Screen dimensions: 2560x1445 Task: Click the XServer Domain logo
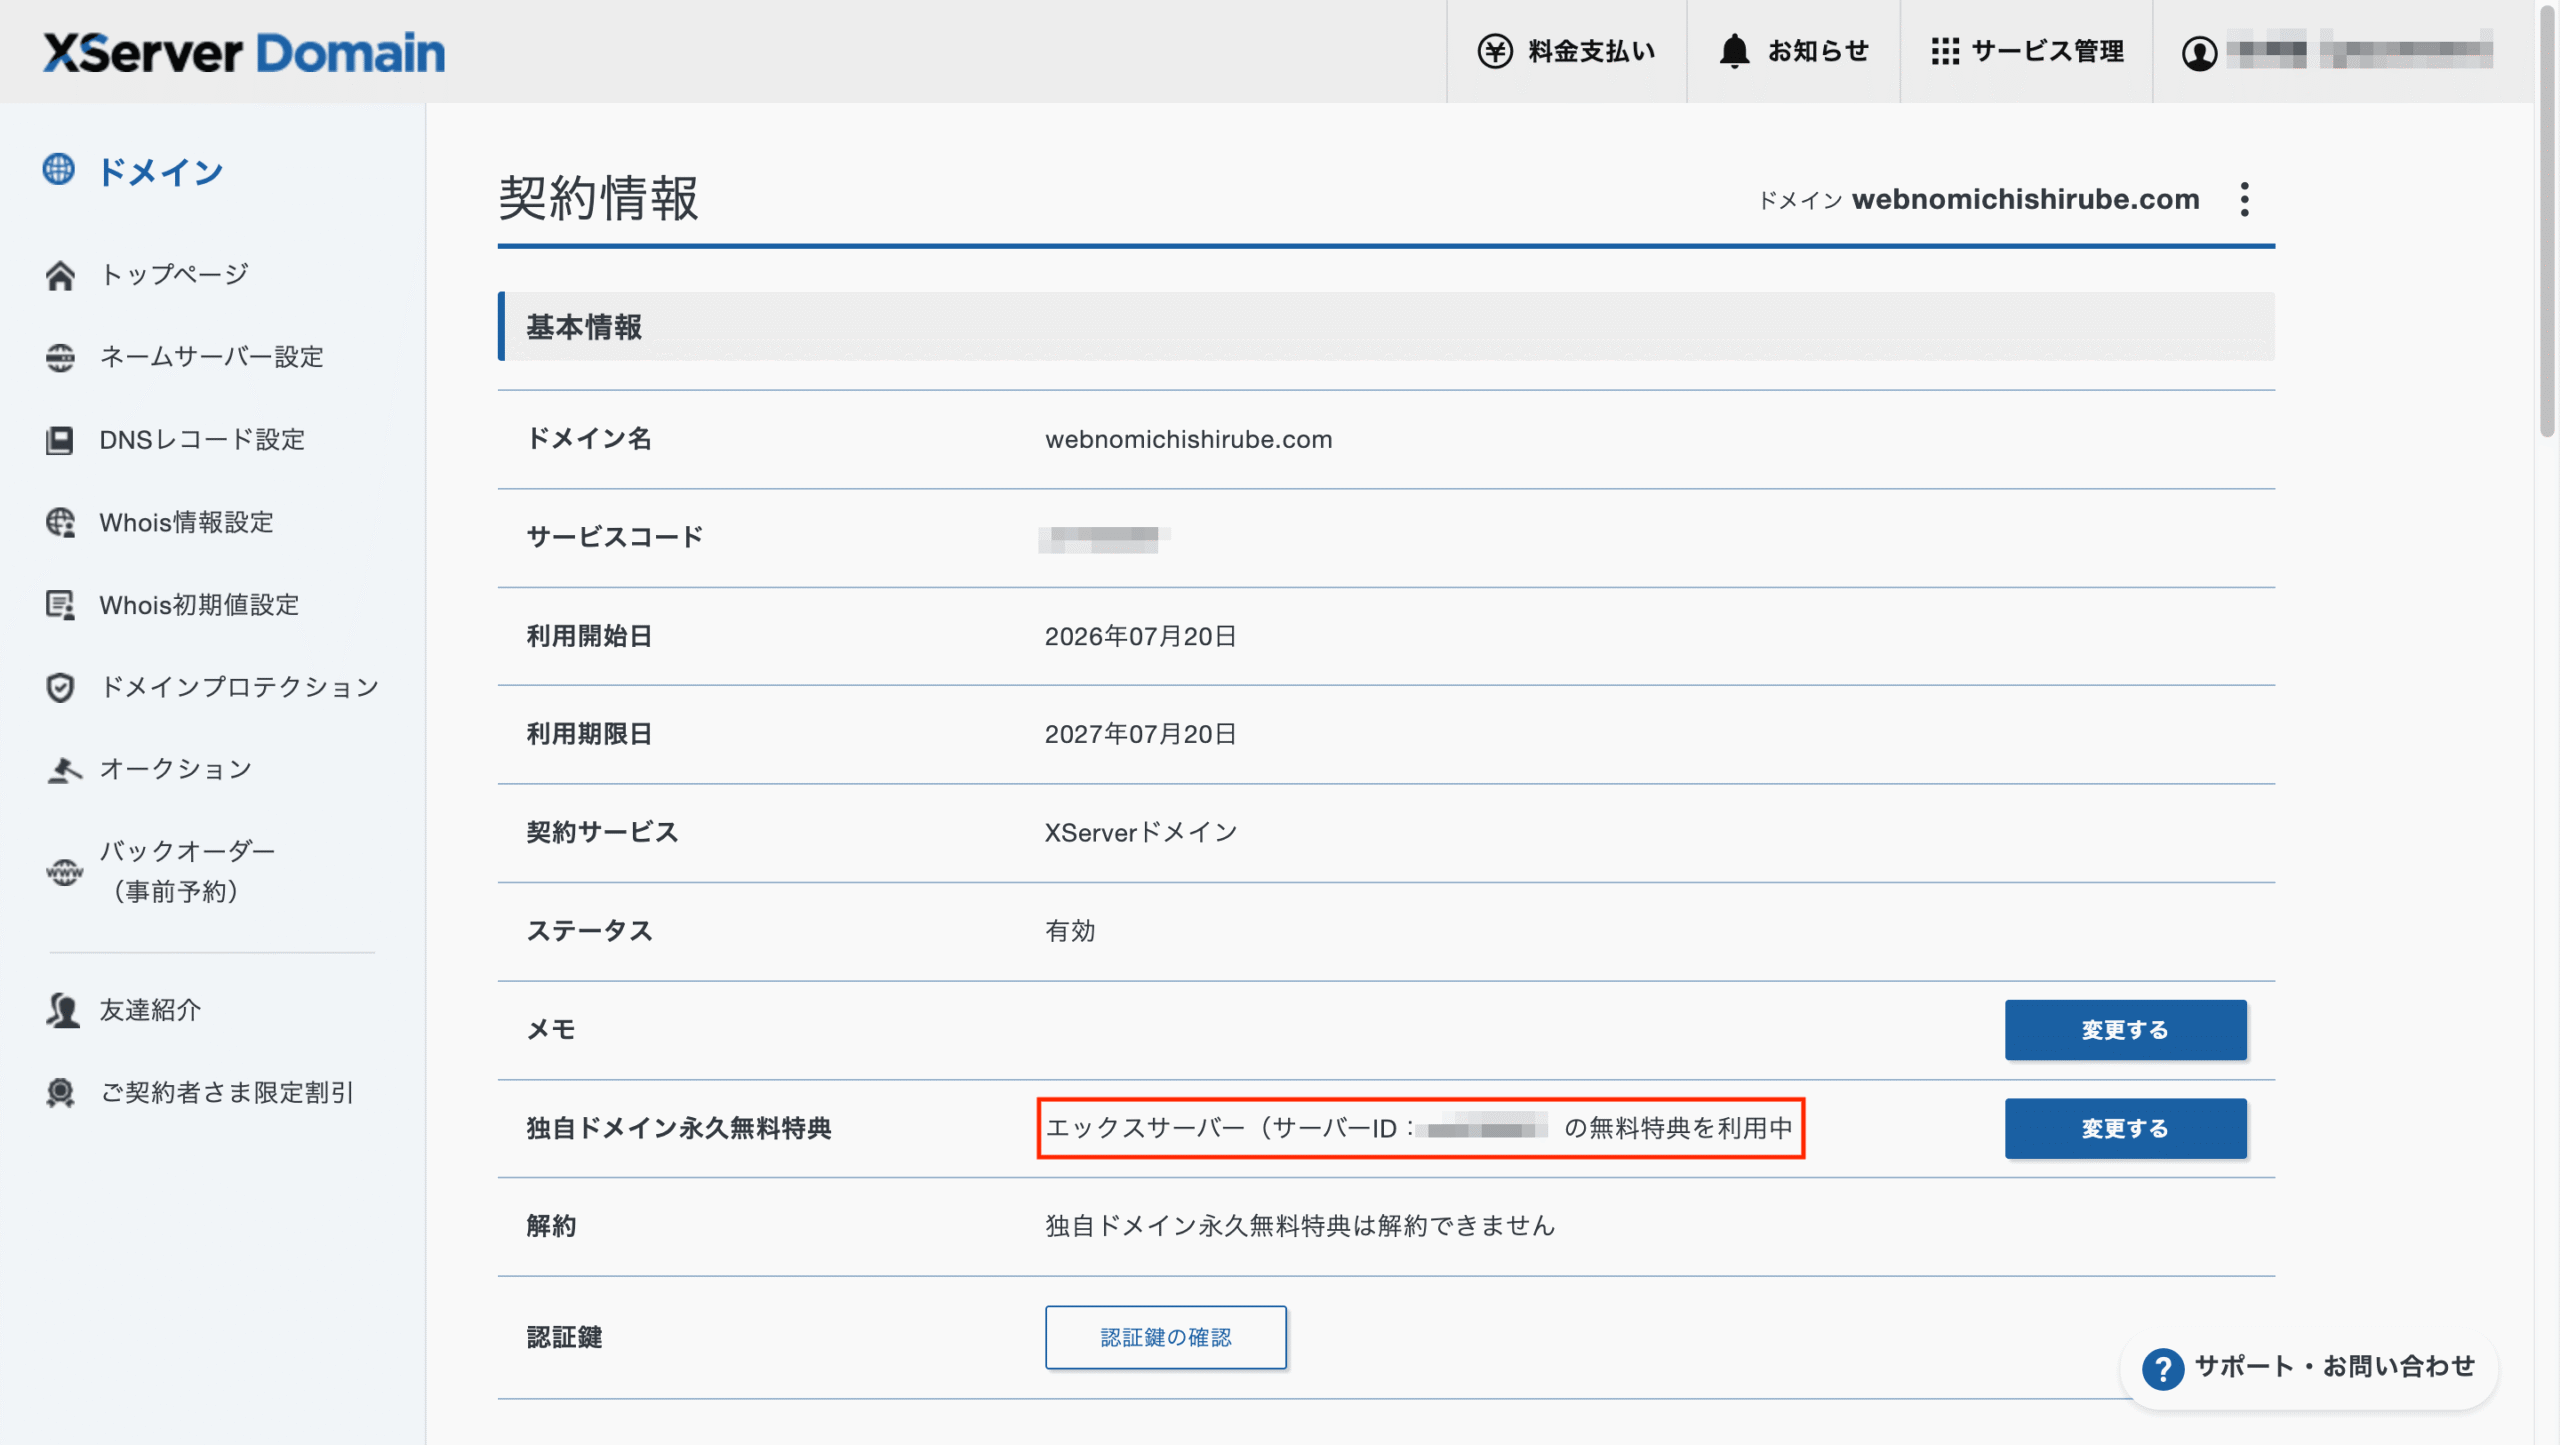(244, 52)
